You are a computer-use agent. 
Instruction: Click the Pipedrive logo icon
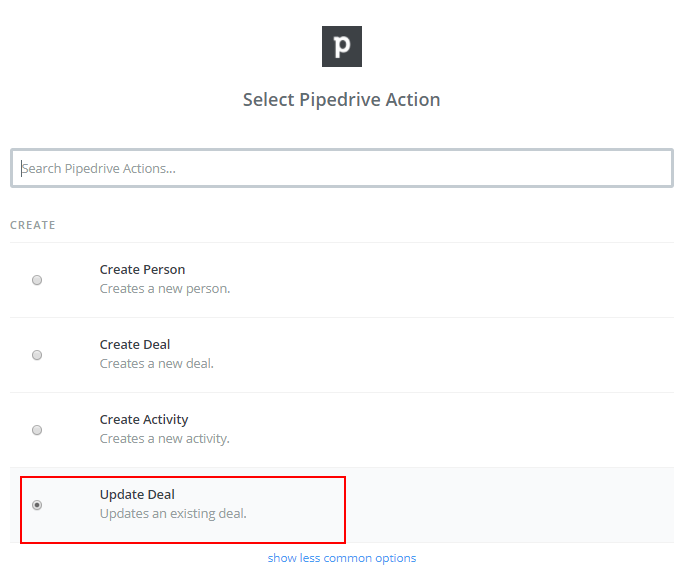[342, 46]
